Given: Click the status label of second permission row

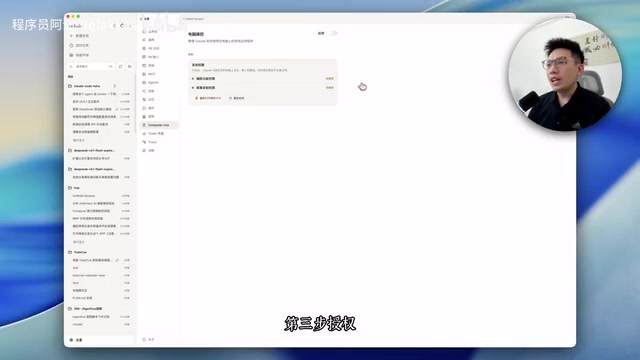Looking at the screenshot, I should [330, 88].
